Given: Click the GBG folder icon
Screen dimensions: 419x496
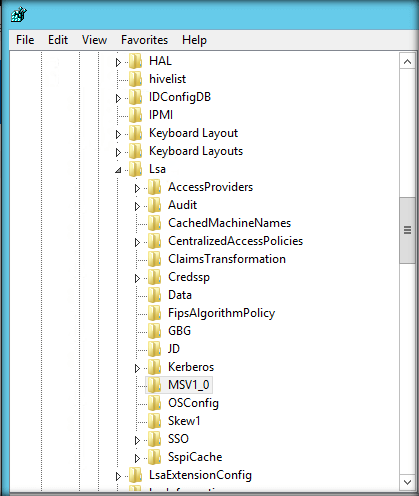Looking at the screenshot, I should (154, 331).
